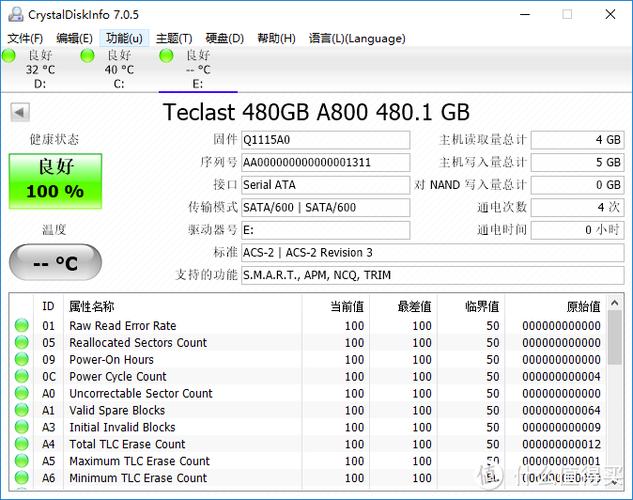Select drive C: status indicator at 40 °C
Screen dimensions: 633x500
(x=88, y=56)
